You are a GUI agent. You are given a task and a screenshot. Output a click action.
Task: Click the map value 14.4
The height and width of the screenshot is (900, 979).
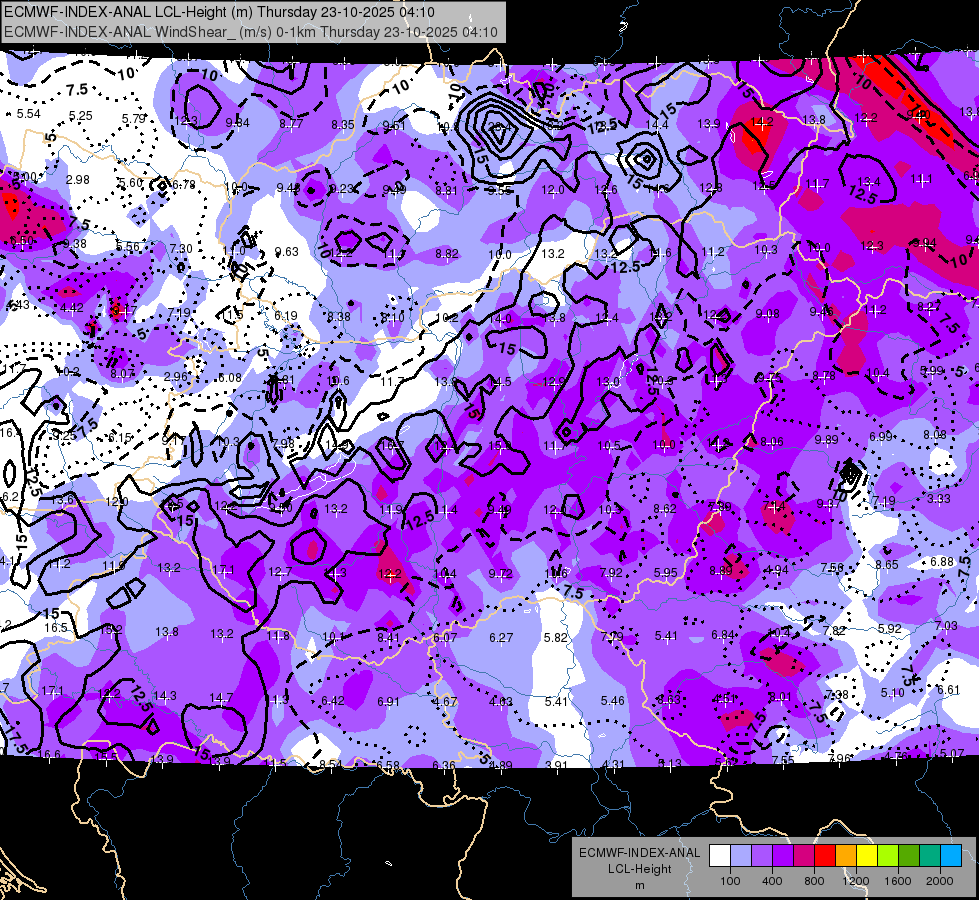point(657,125)
